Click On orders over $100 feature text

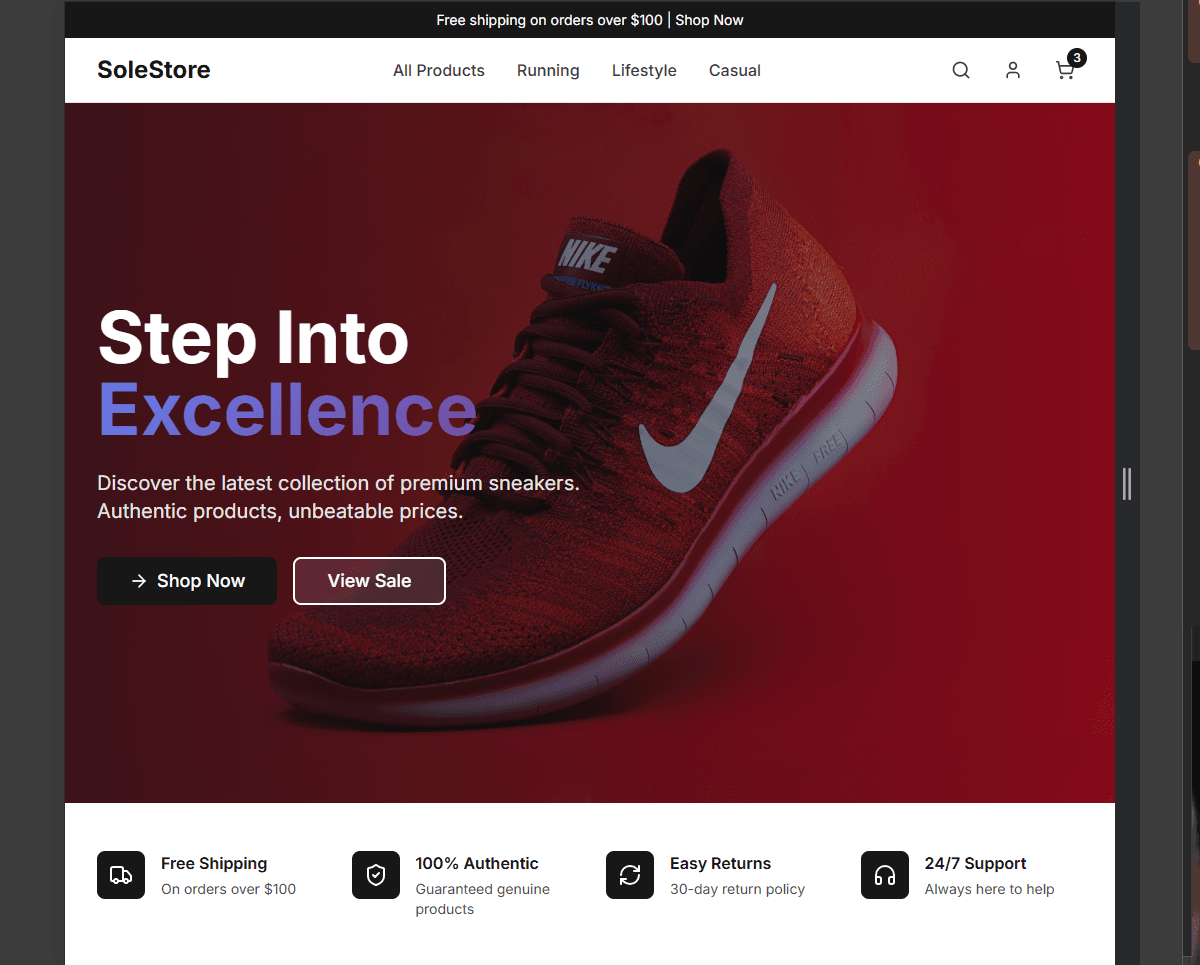[228, 889]
